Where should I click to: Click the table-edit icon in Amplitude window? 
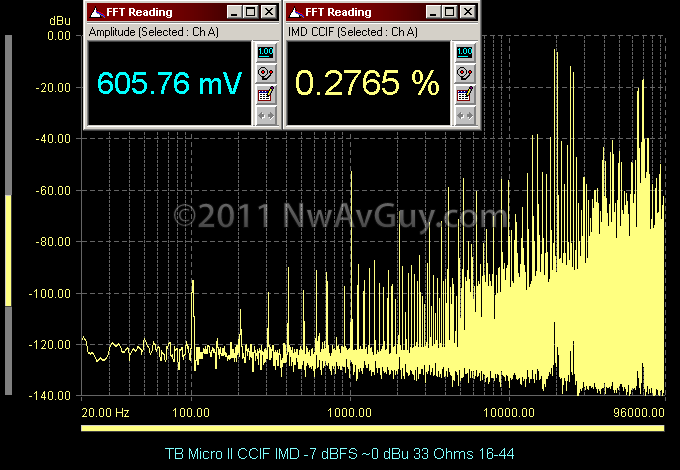pos(266,94)
